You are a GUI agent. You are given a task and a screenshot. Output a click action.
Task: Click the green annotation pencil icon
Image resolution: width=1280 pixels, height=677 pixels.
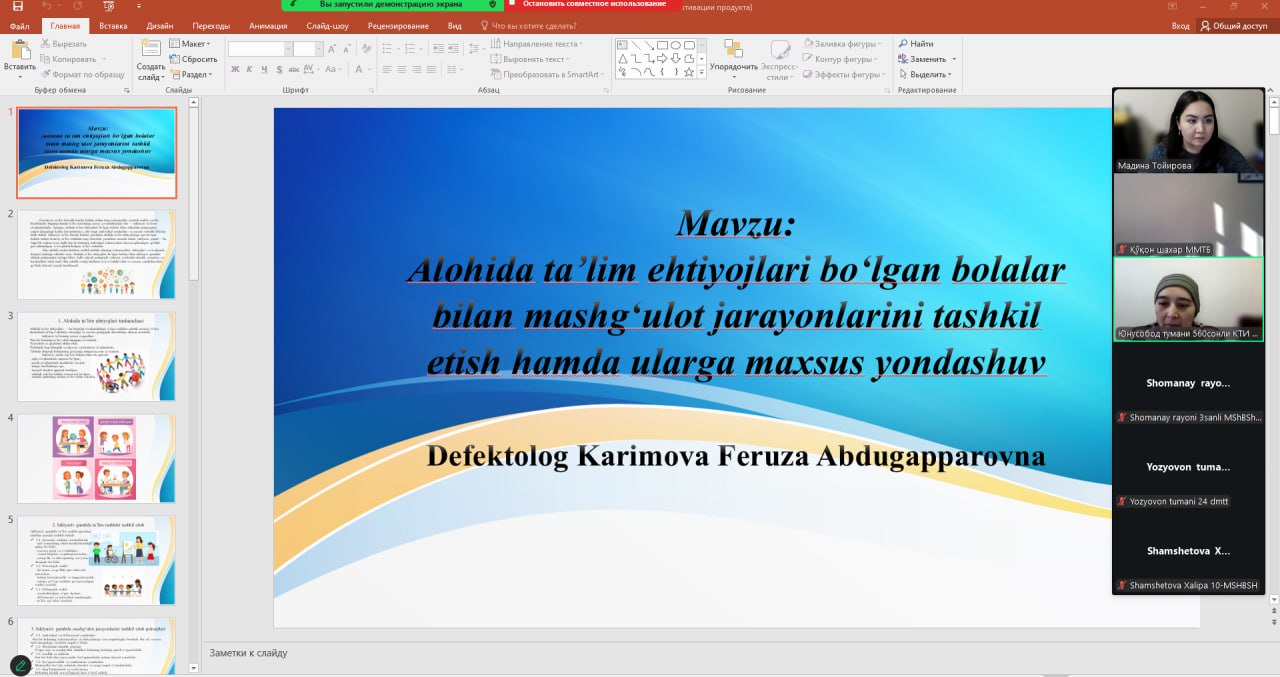pyautogui.click(x=20, y=665)
